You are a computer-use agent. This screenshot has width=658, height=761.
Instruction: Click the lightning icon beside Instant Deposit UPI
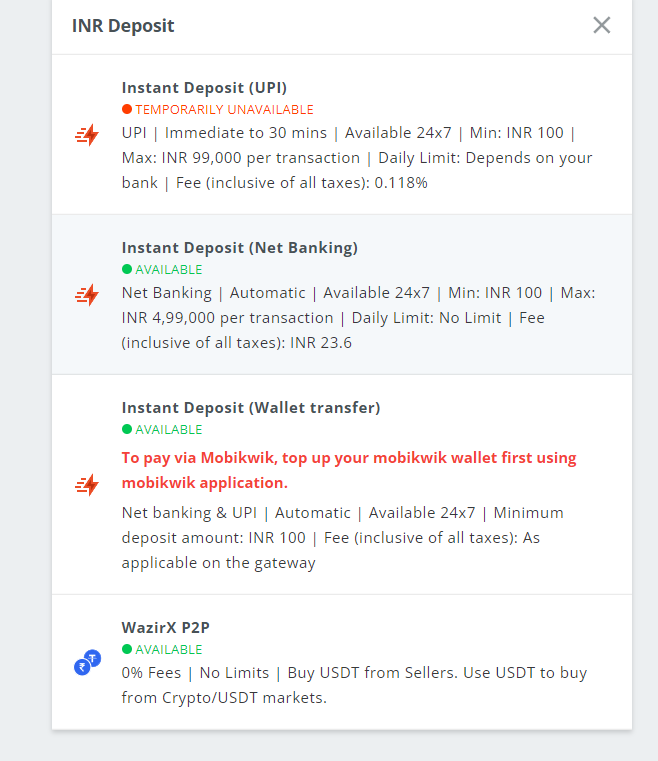[87, 135]
